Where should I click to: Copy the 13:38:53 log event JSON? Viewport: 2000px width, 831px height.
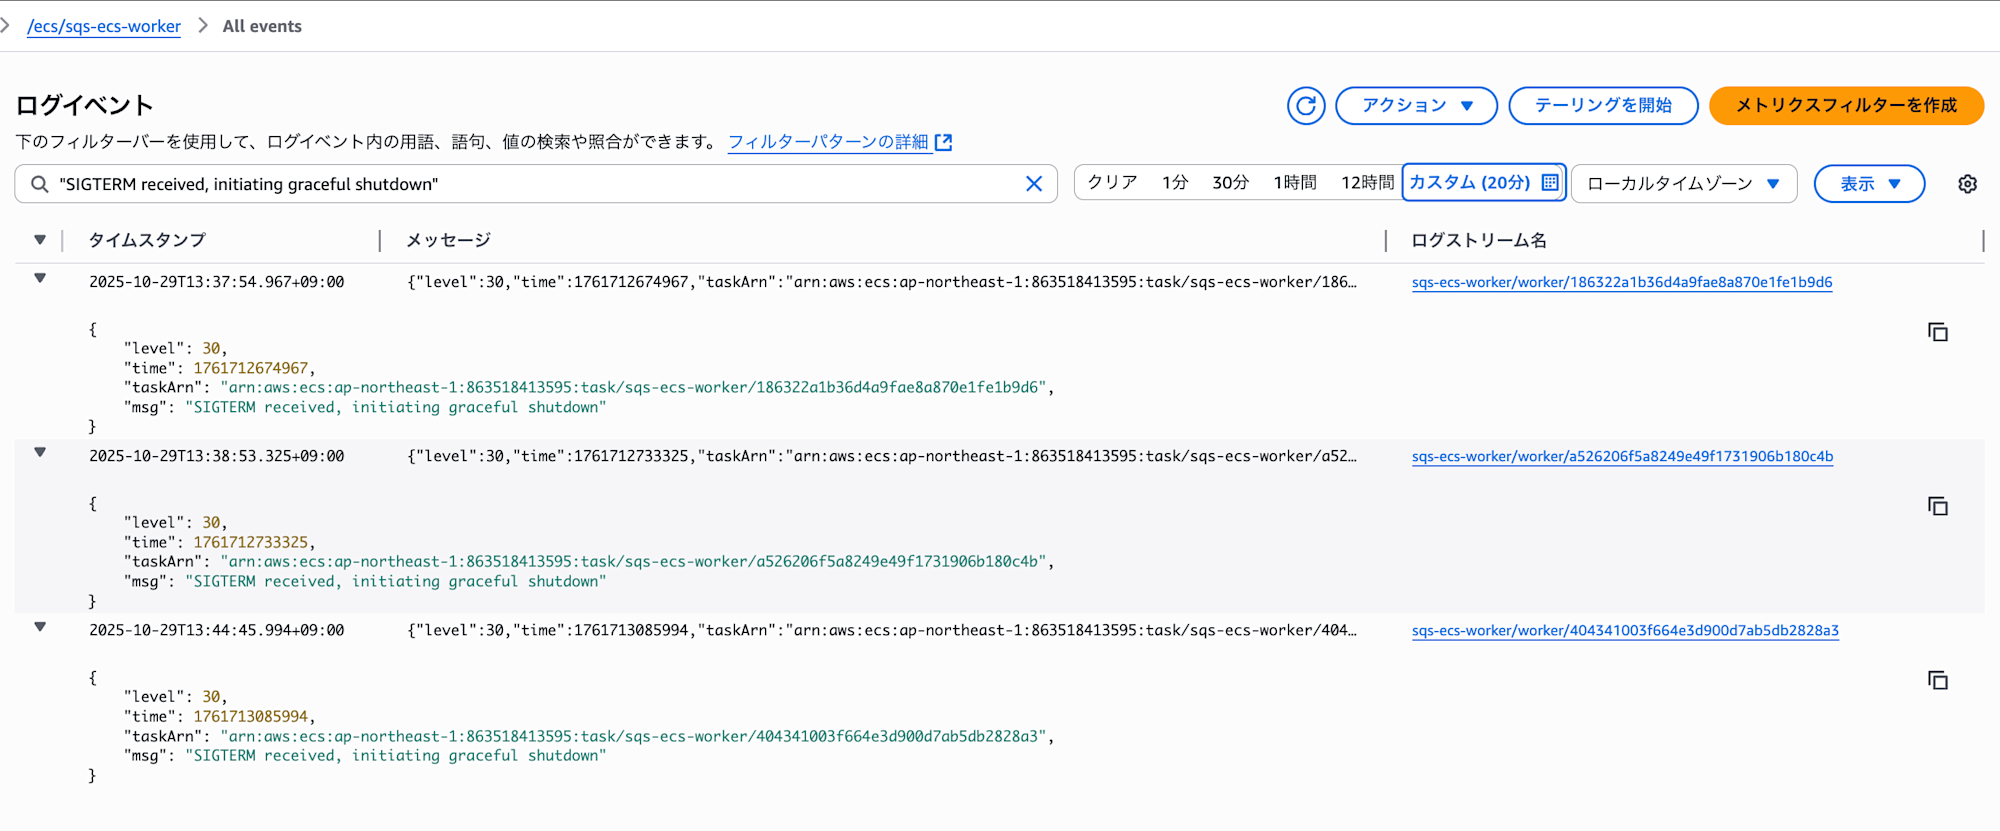[x=1937, y=506]
